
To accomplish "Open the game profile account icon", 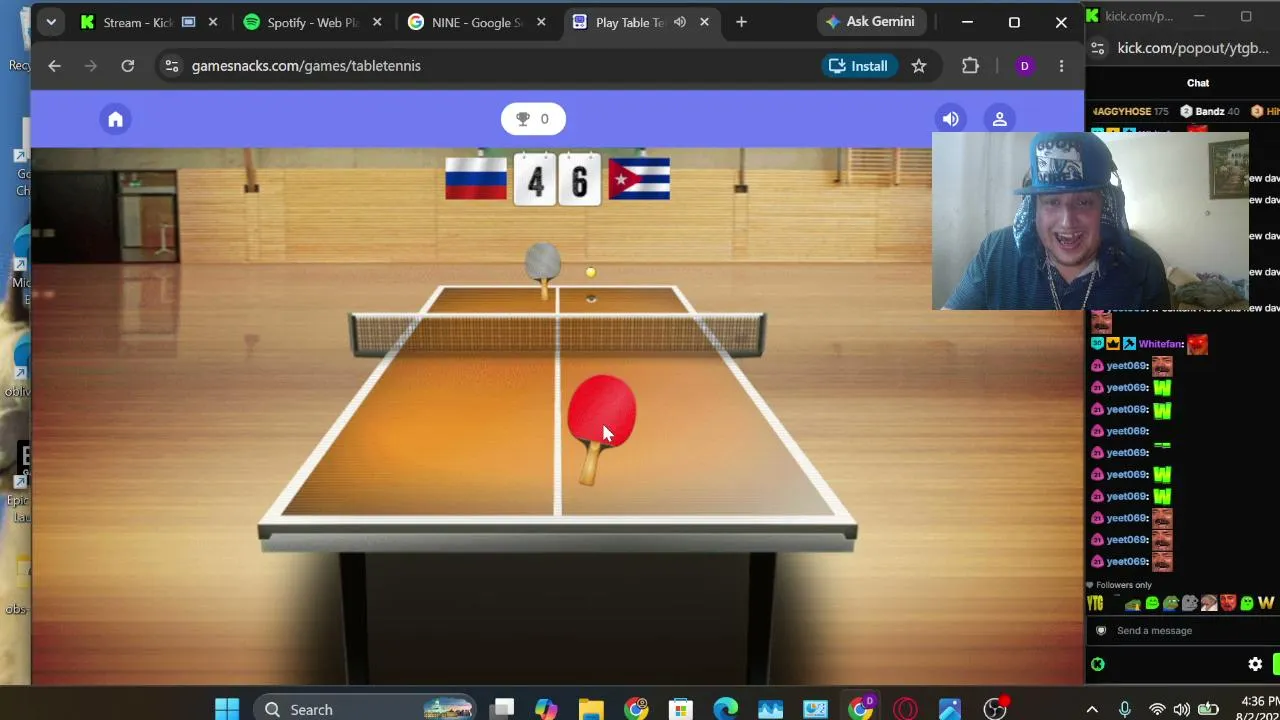I will click(x=999, y=119).
